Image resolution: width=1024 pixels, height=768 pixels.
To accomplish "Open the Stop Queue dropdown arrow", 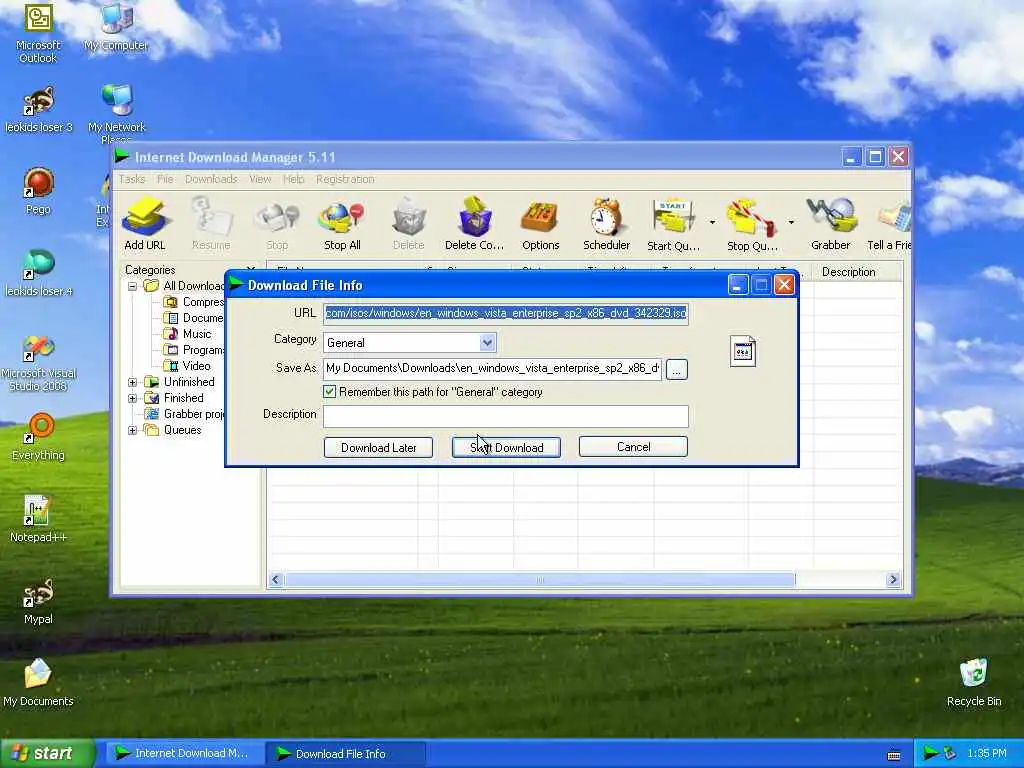I will pyautogui.click(x=791, y=223).
